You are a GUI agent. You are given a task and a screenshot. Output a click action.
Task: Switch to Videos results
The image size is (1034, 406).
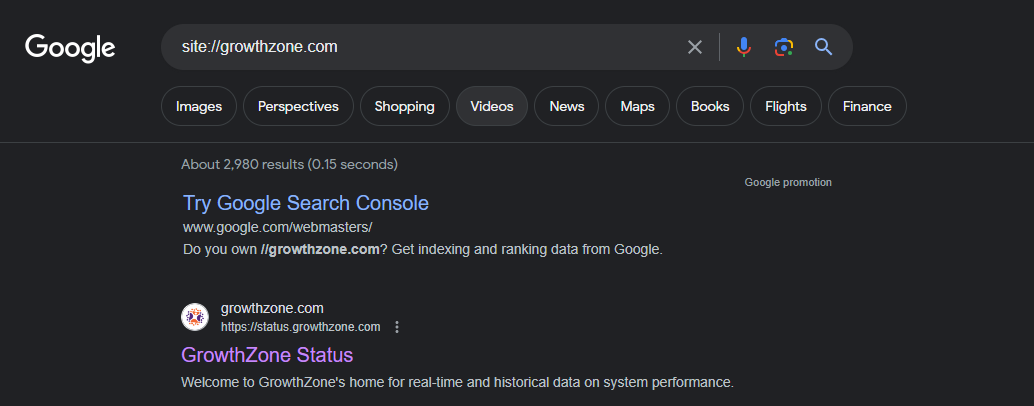(x=491, y=106)
